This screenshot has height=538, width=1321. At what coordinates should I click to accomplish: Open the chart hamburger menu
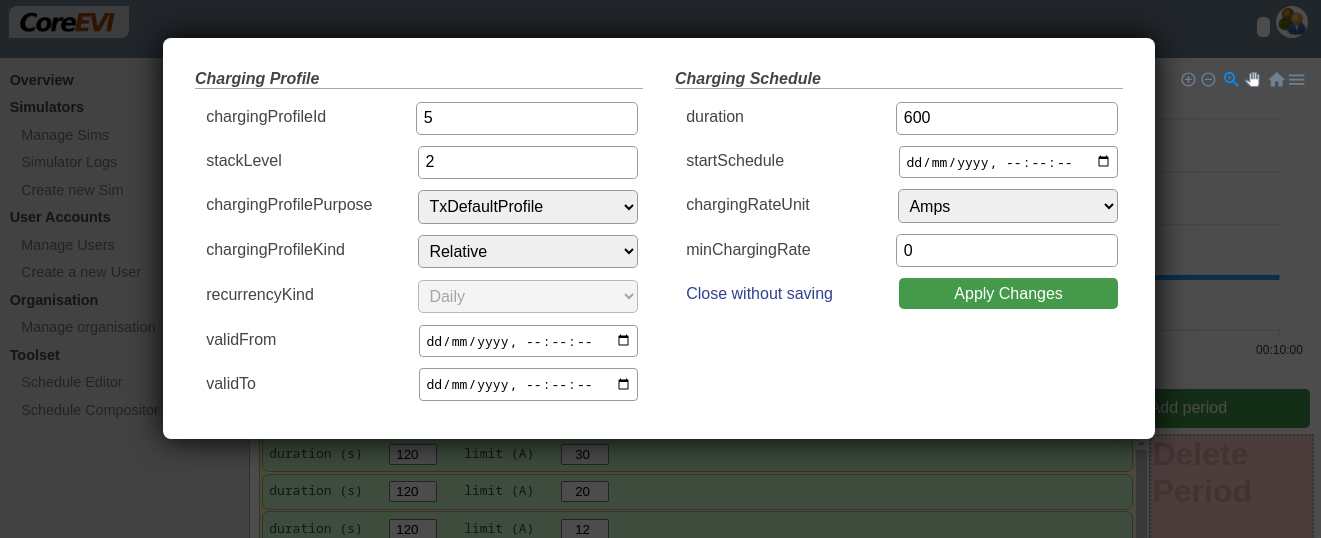[x=1297, y=79]
